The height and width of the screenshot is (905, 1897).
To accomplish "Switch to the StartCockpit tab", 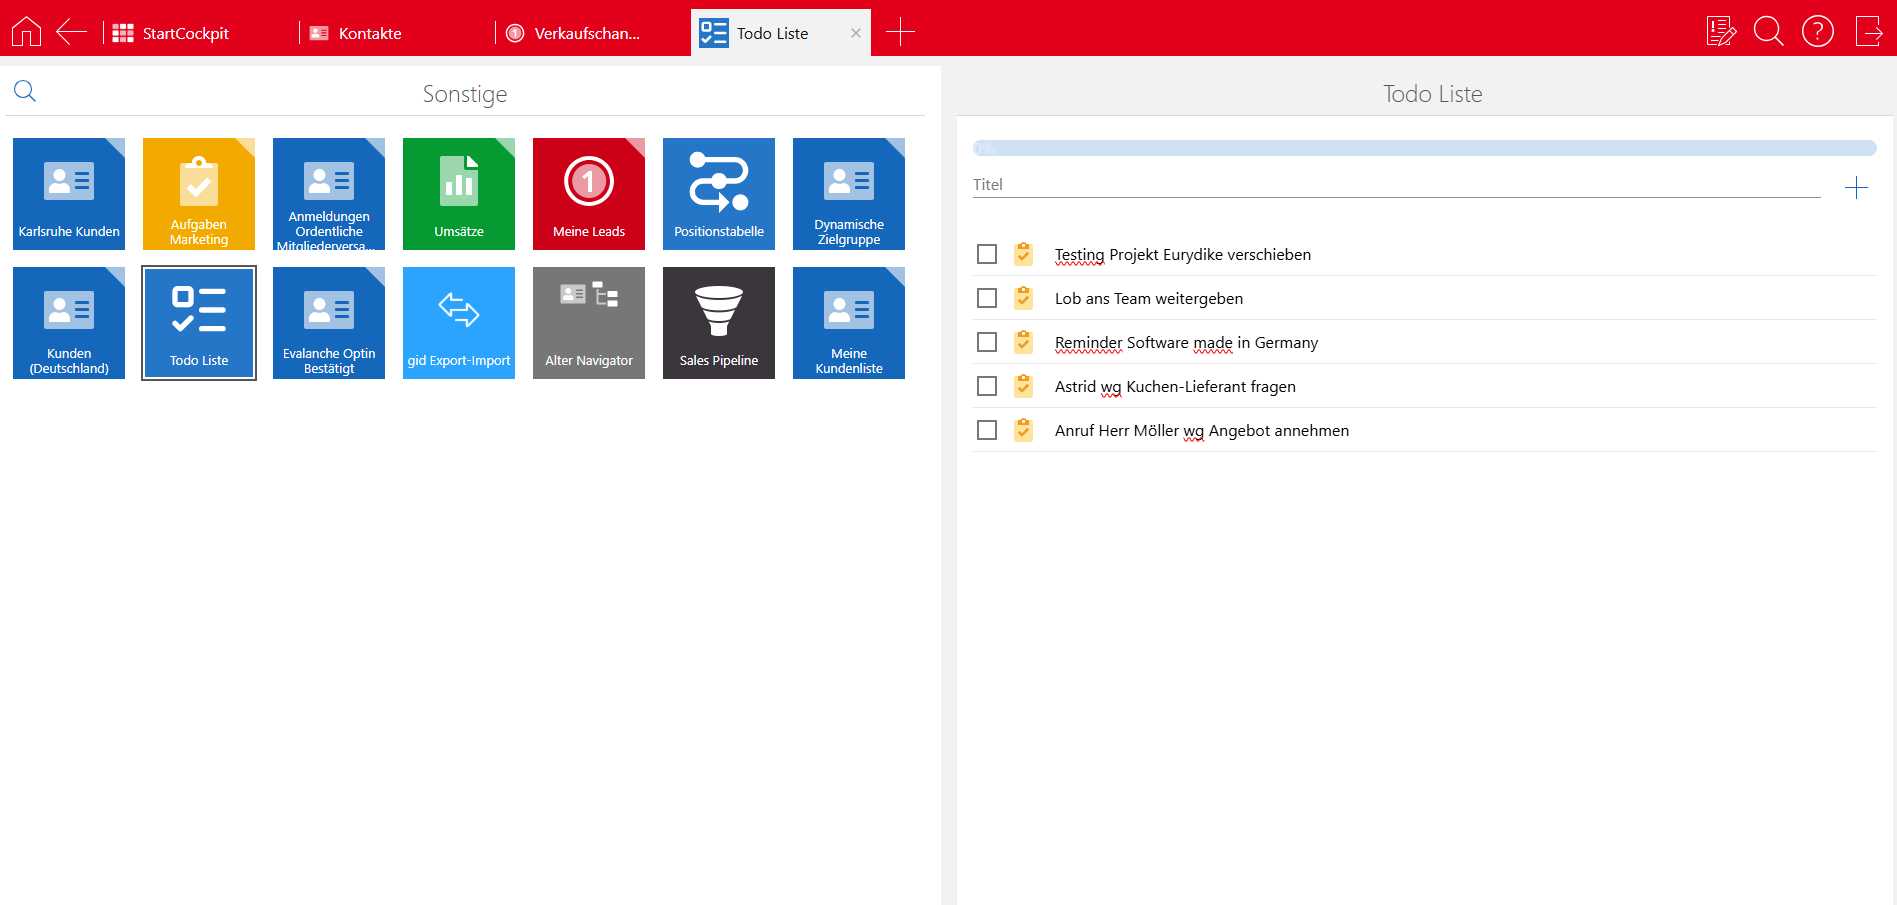I will 185,33.
